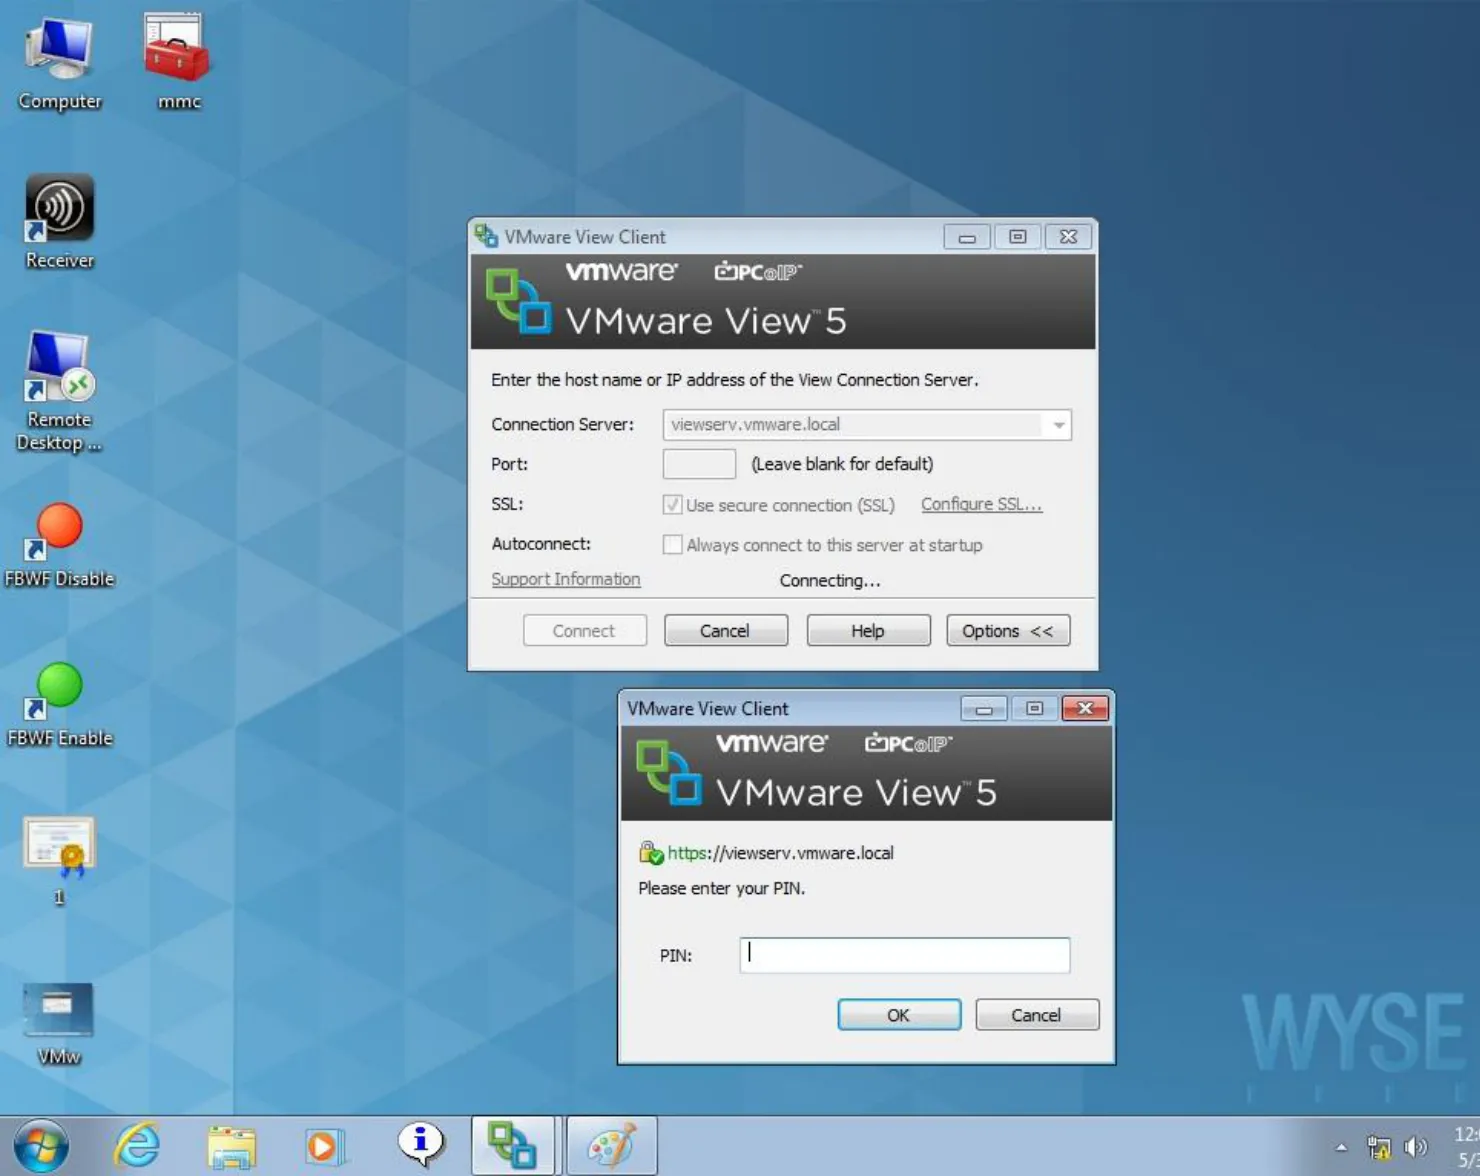Click the network tray icon
The width and height of the screenshot is (1480, 1176).
(x=1379, y=1147)
